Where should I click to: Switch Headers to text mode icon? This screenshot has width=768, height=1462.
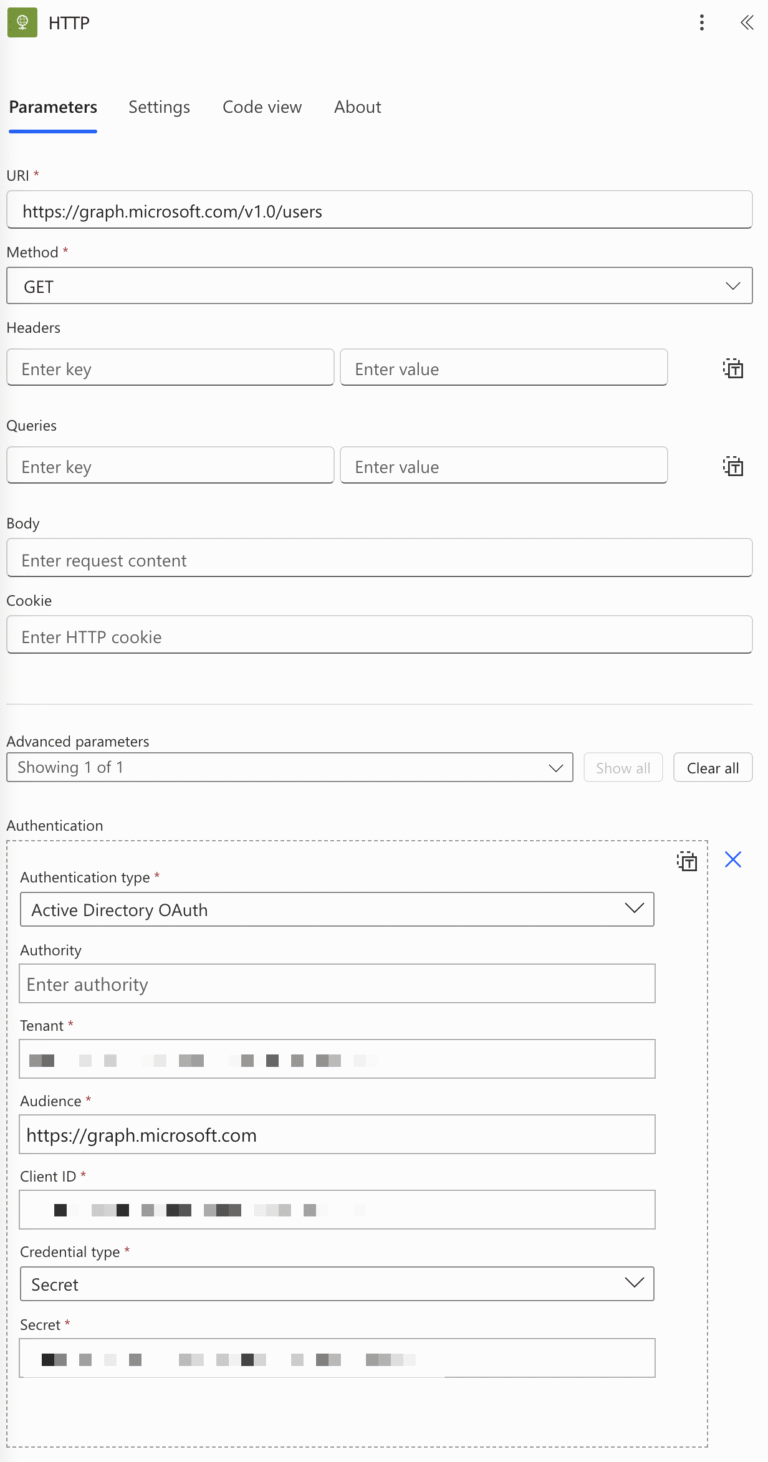(x=733, y=368)
